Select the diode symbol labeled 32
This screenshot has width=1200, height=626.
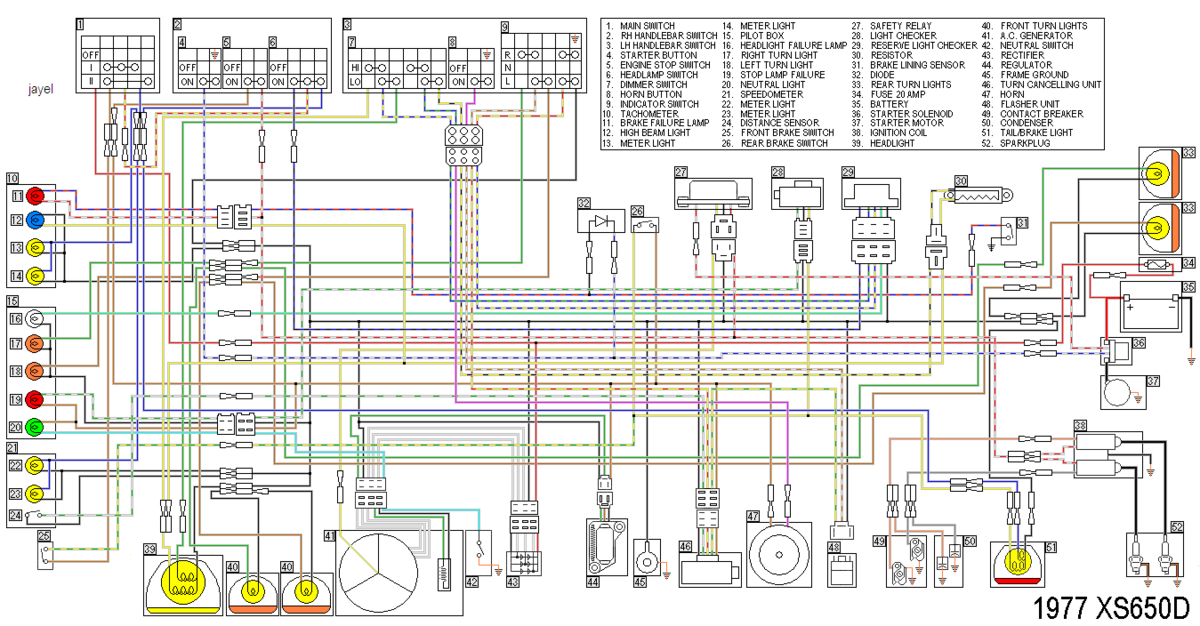pos(601,220)
